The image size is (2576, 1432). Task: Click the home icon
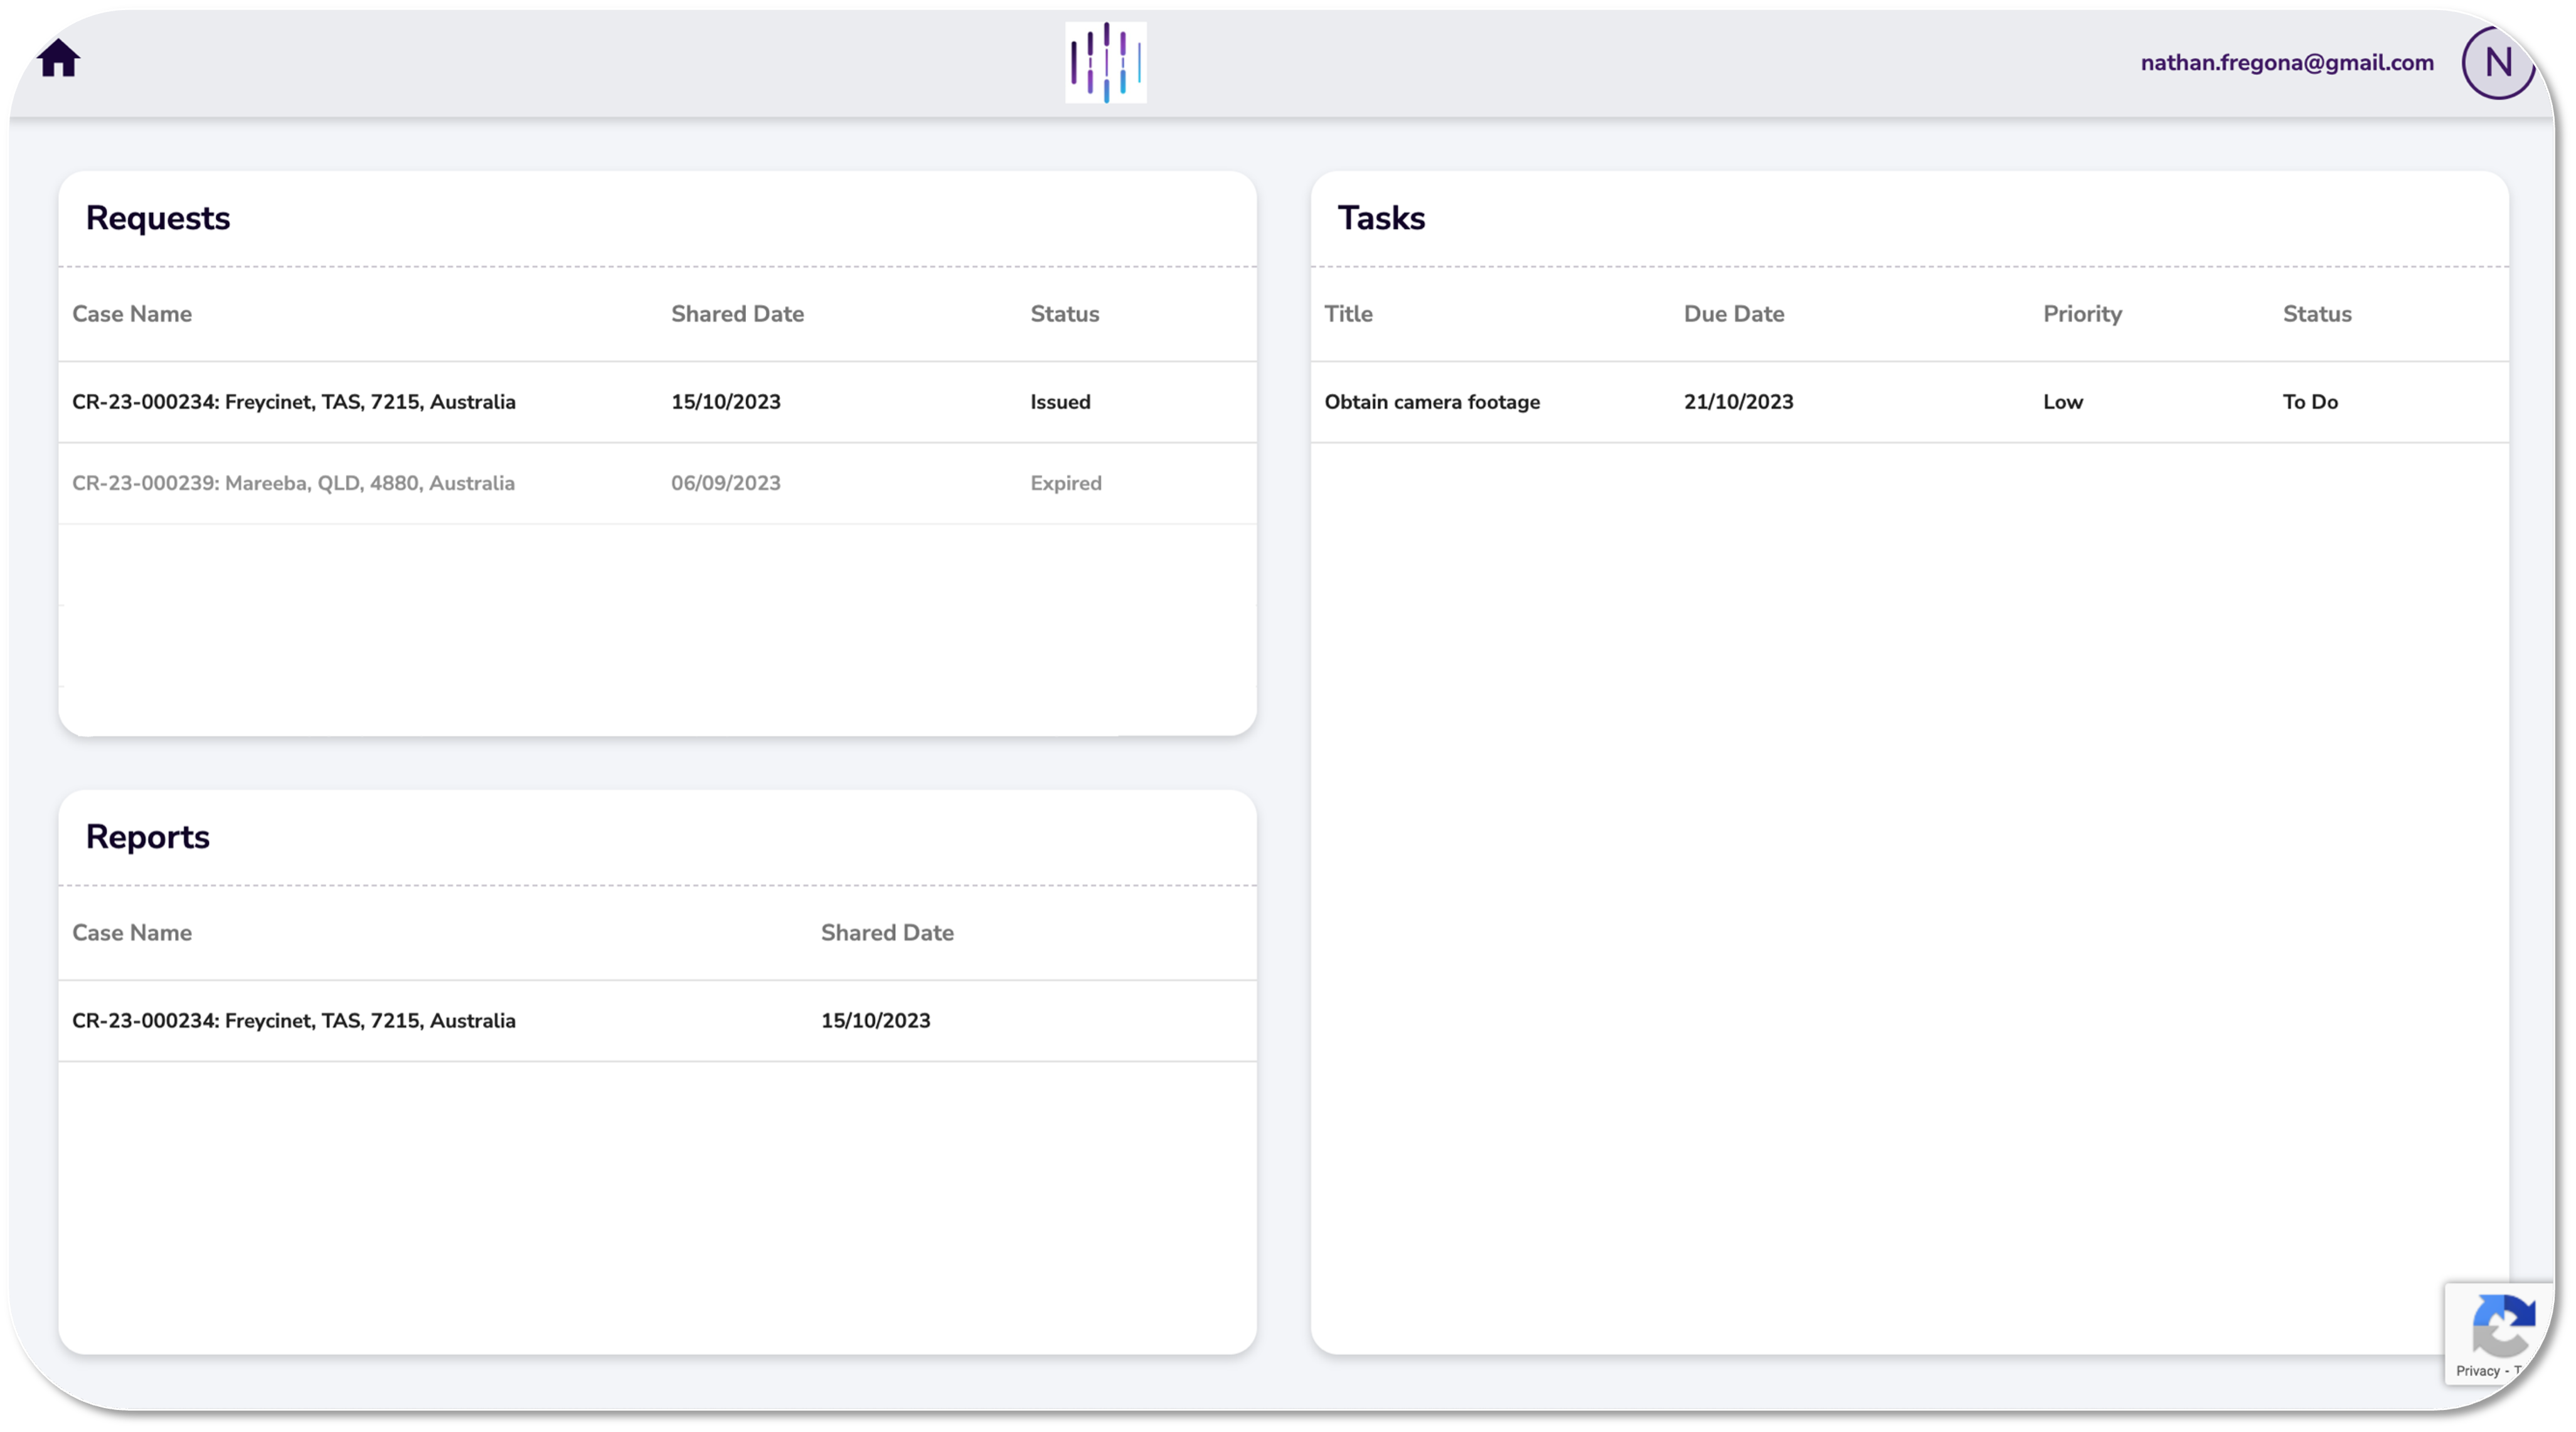pos(59,59)
